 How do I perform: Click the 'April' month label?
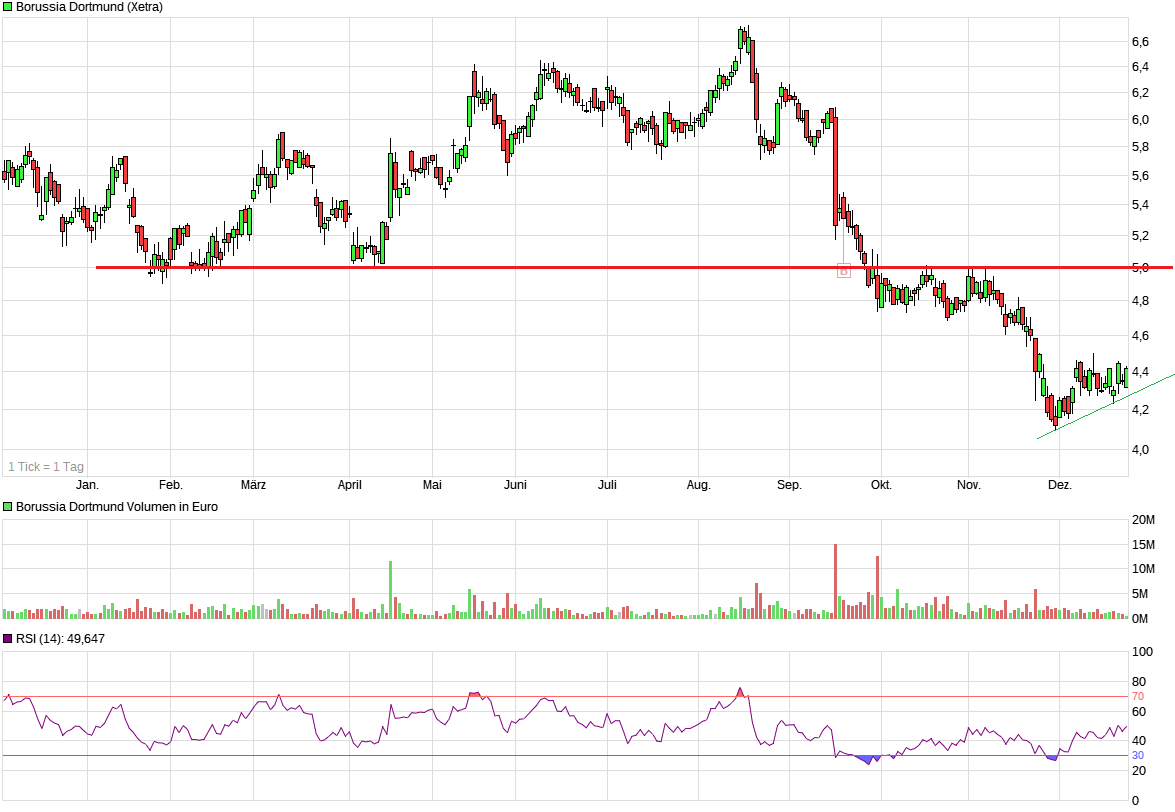(349, 485)
